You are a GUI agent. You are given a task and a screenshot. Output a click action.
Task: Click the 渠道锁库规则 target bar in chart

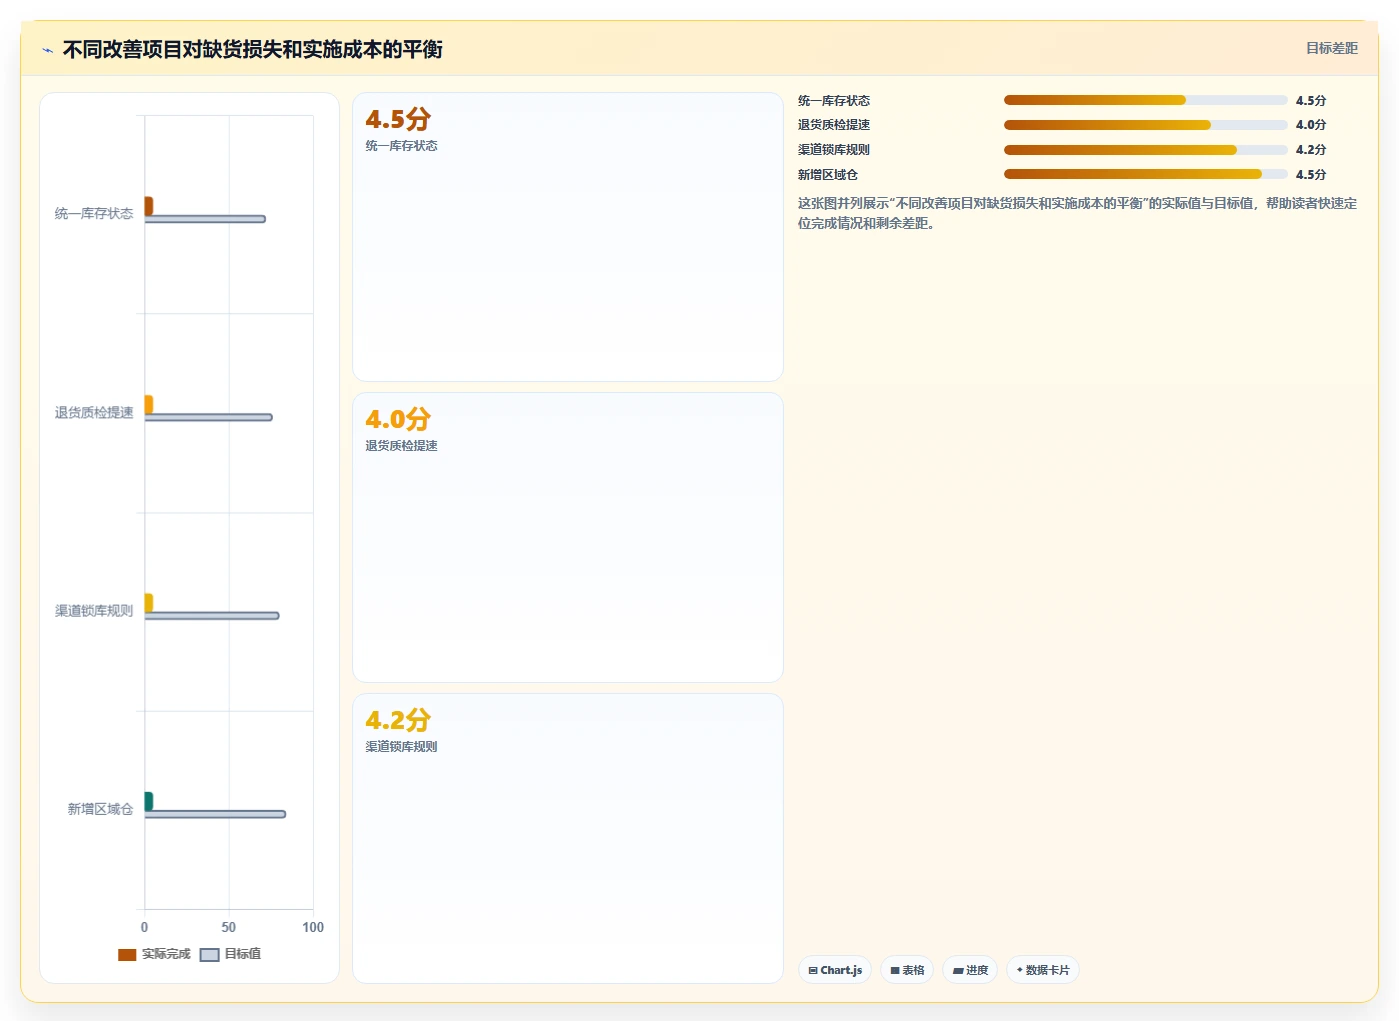tap(212, 616)
